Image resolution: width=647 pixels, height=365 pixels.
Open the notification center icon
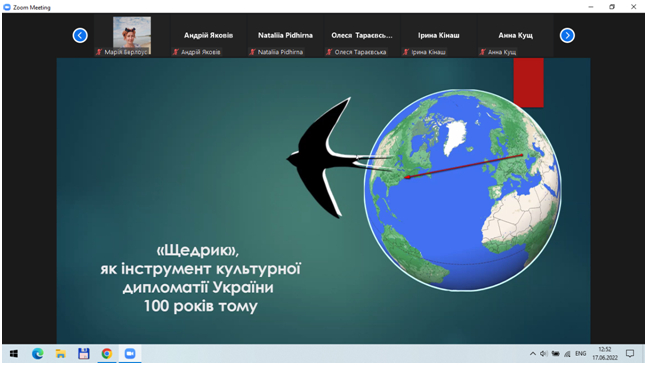[x=630, y=354]
